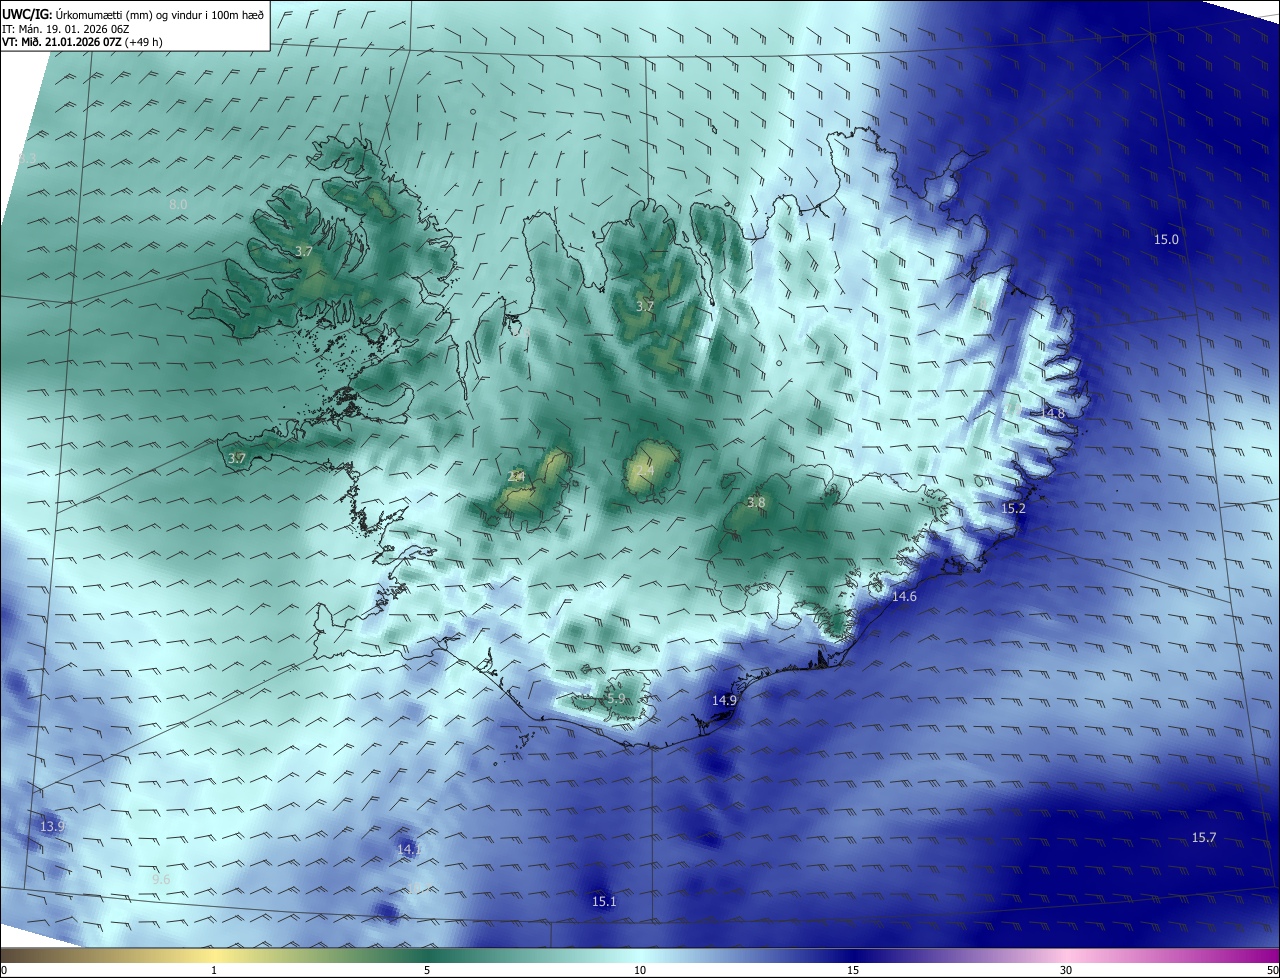Click the 14.1 value label
The height and width of the screenshot is (978, 1280).
(x=409, y=850)
